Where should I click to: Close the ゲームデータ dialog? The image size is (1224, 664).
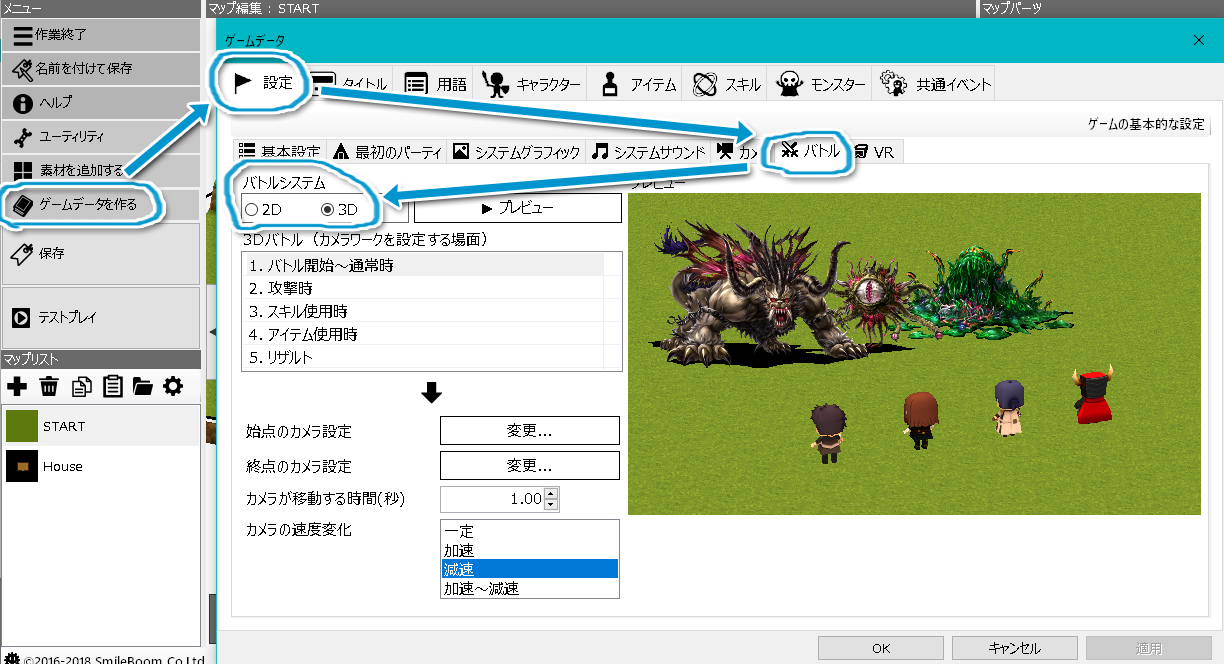[x=1199, y=40]
